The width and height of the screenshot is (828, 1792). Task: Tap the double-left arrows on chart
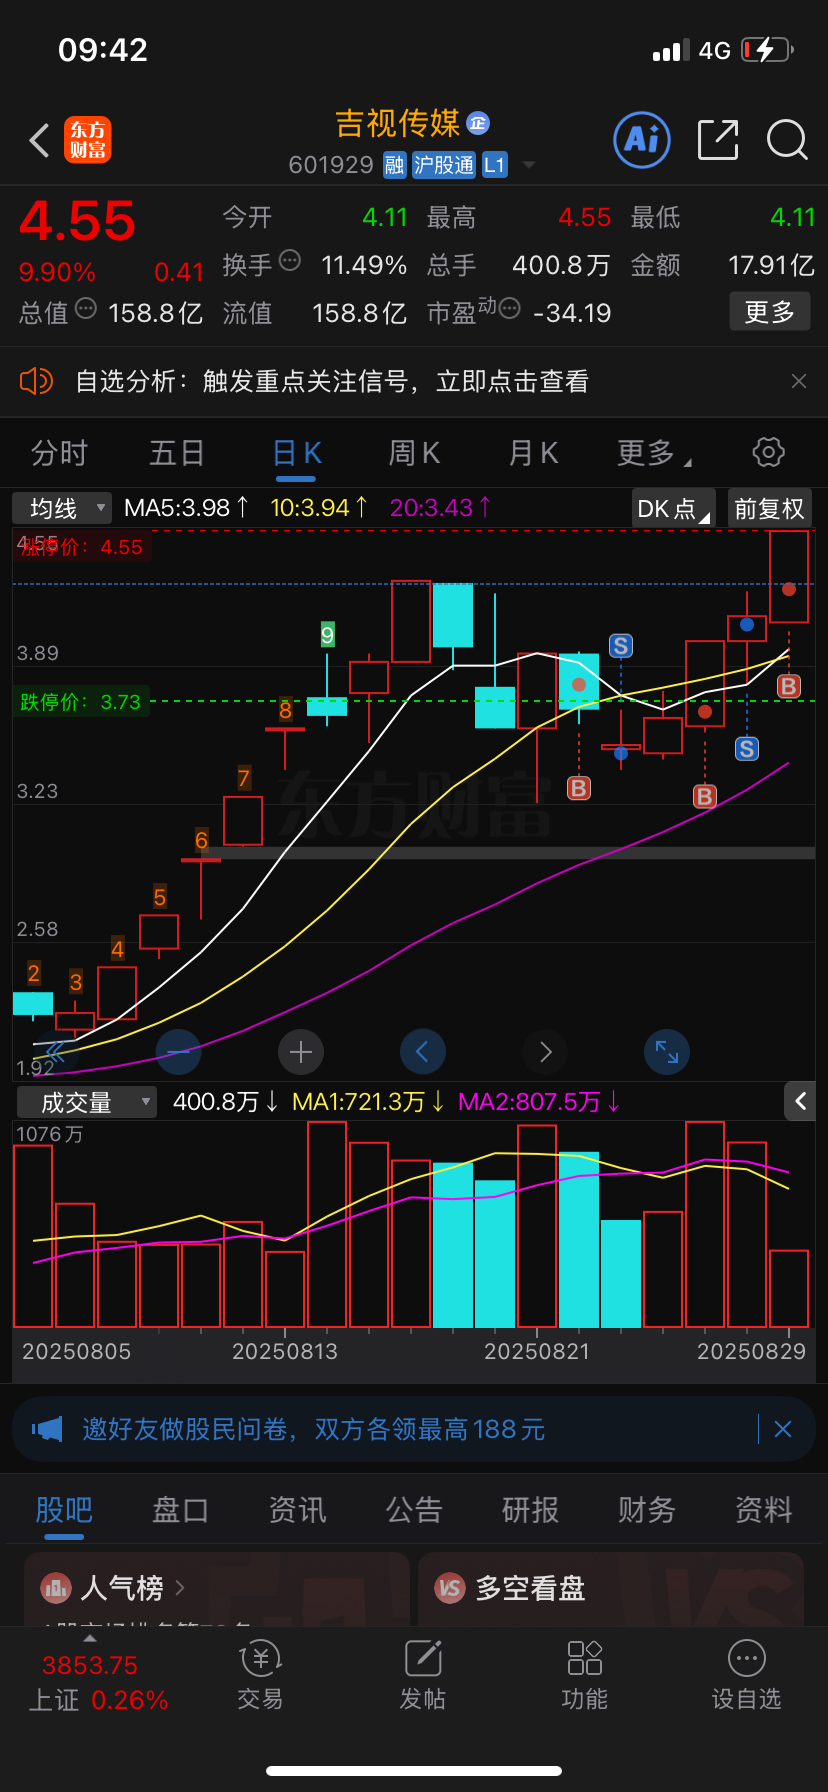(x=54, y=1052)
